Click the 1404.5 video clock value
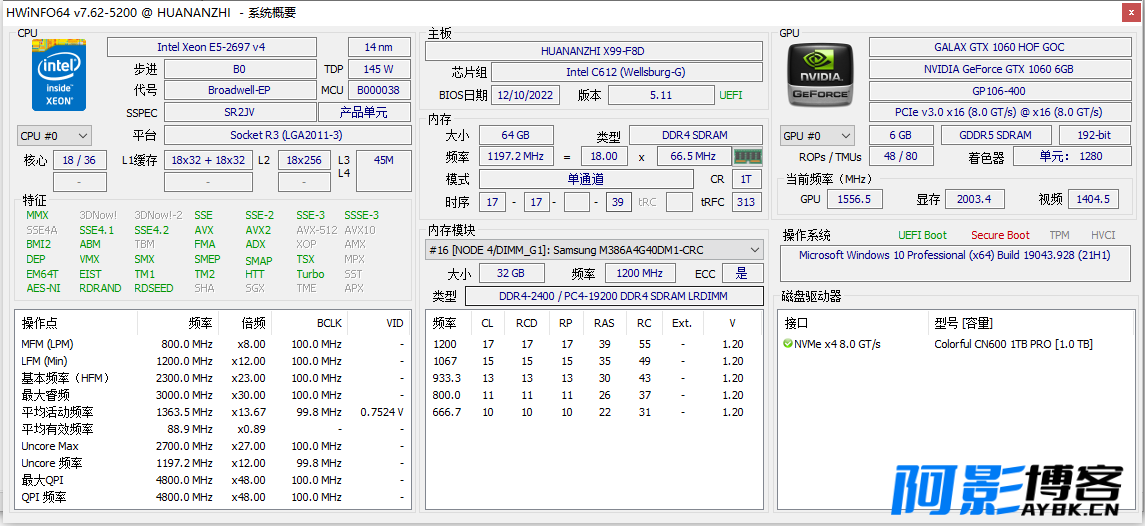This screenshot has height=526, width=1145. pyautogui.click(x=1093, y=199)
